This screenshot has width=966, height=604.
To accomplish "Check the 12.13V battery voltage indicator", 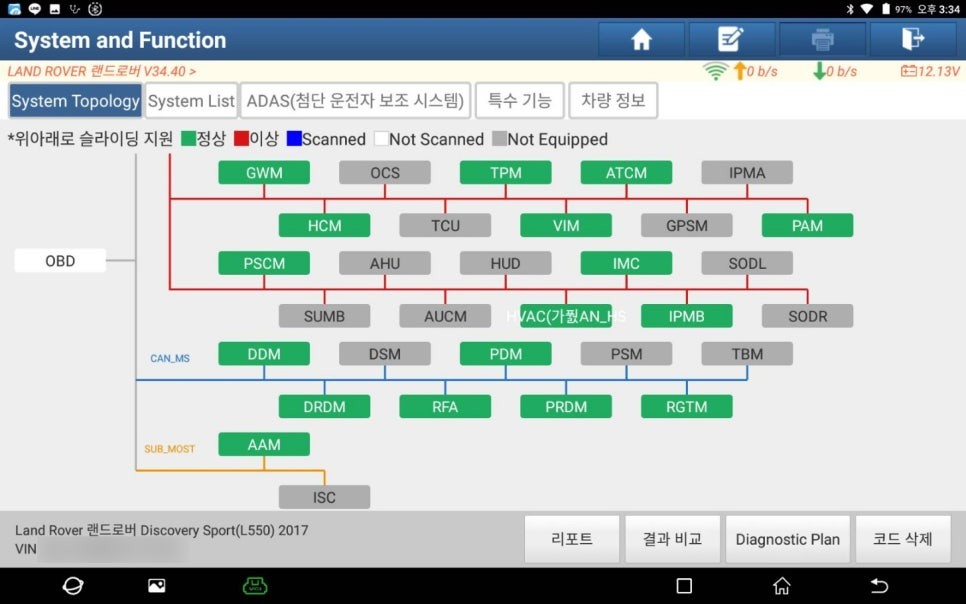I will pyautogui.click(x=919, y=70).
